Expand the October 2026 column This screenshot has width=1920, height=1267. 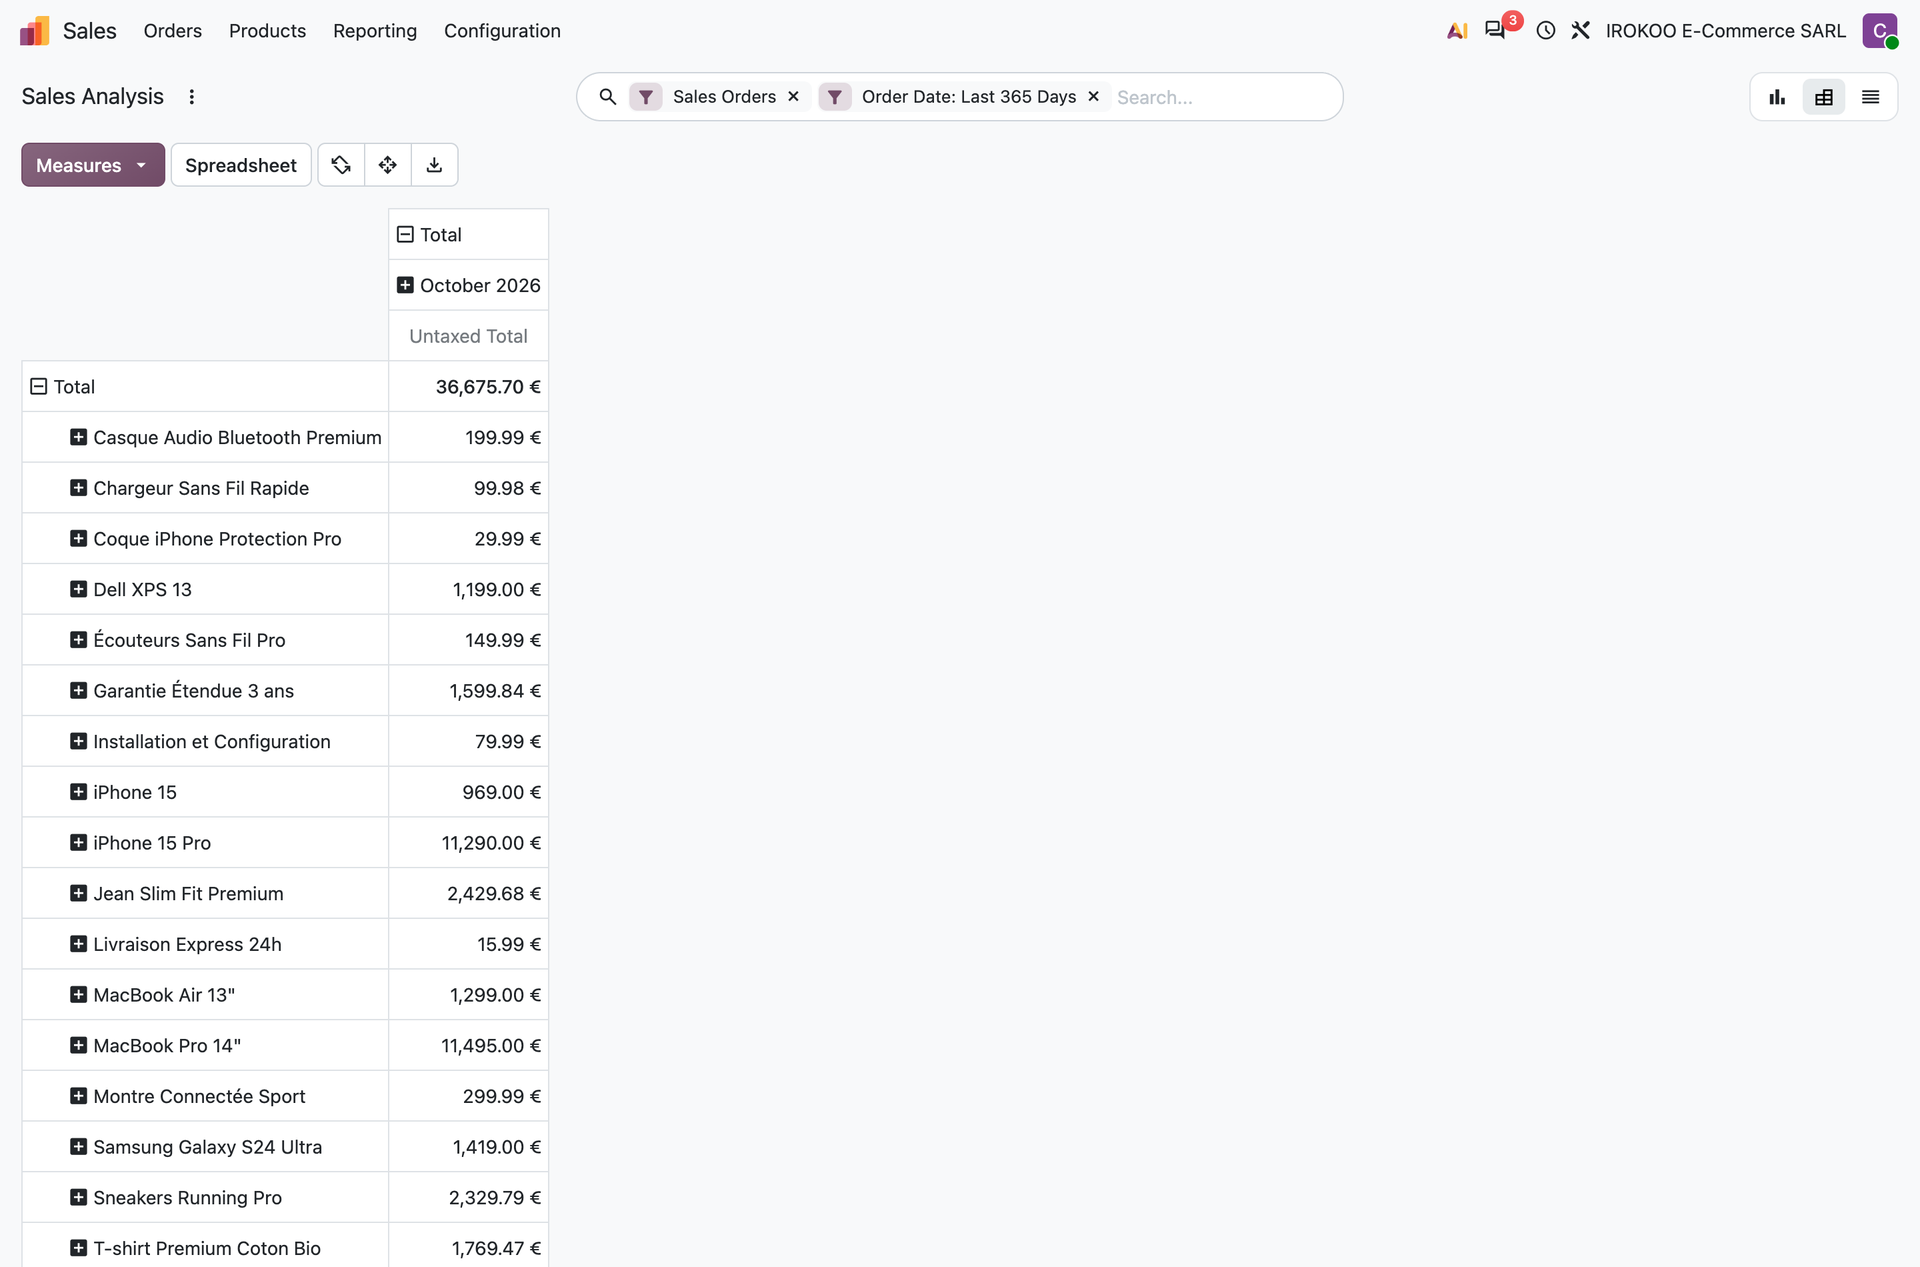[405, 285]
